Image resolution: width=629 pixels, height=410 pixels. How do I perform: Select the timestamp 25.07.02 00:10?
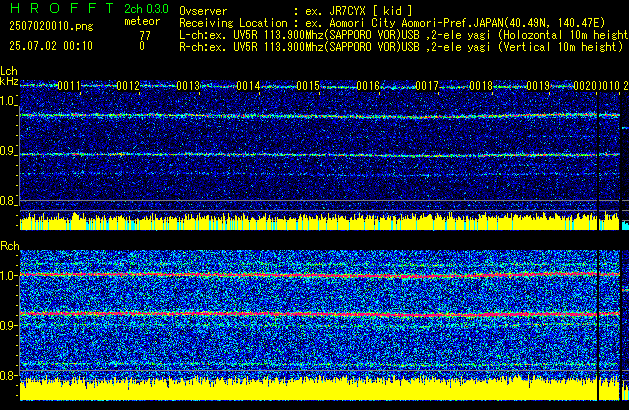[x=51, y=46]
